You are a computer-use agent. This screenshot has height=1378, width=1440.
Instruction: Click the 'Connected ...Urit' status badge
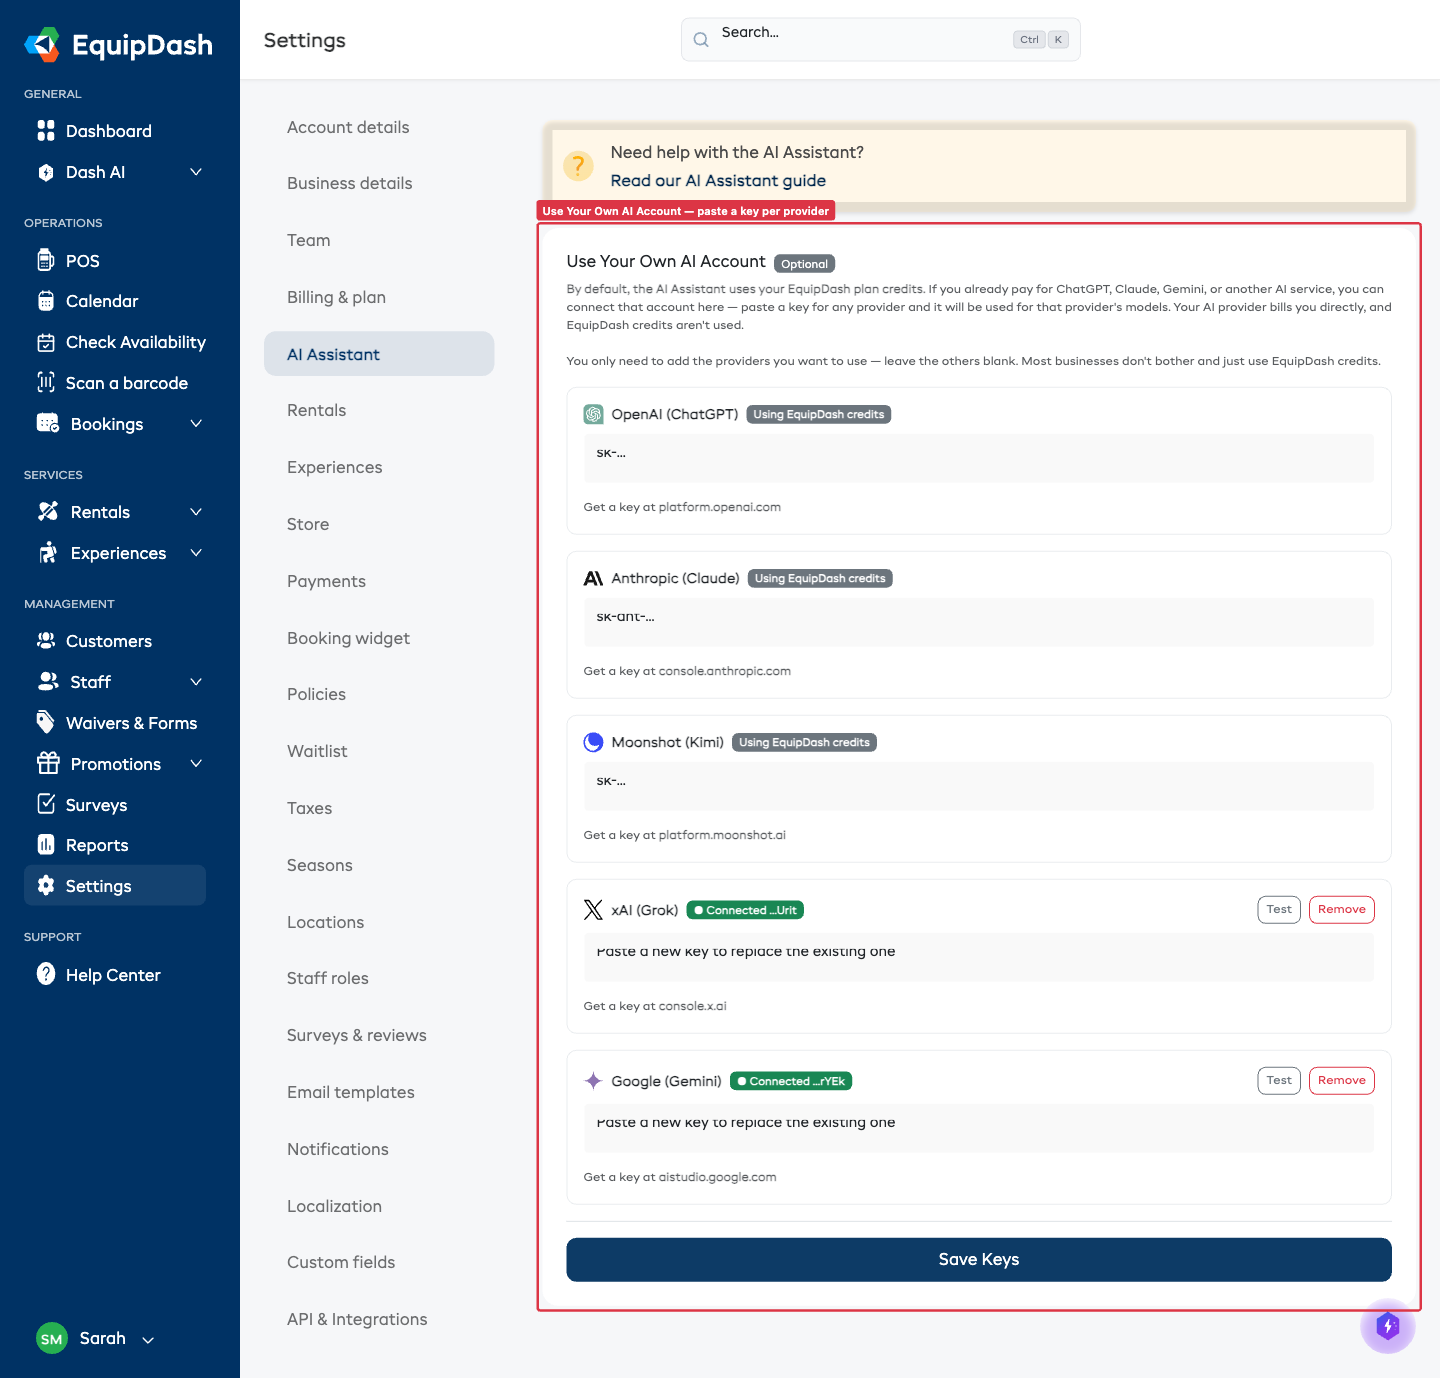pyautogui.click(x=746, y=910)
